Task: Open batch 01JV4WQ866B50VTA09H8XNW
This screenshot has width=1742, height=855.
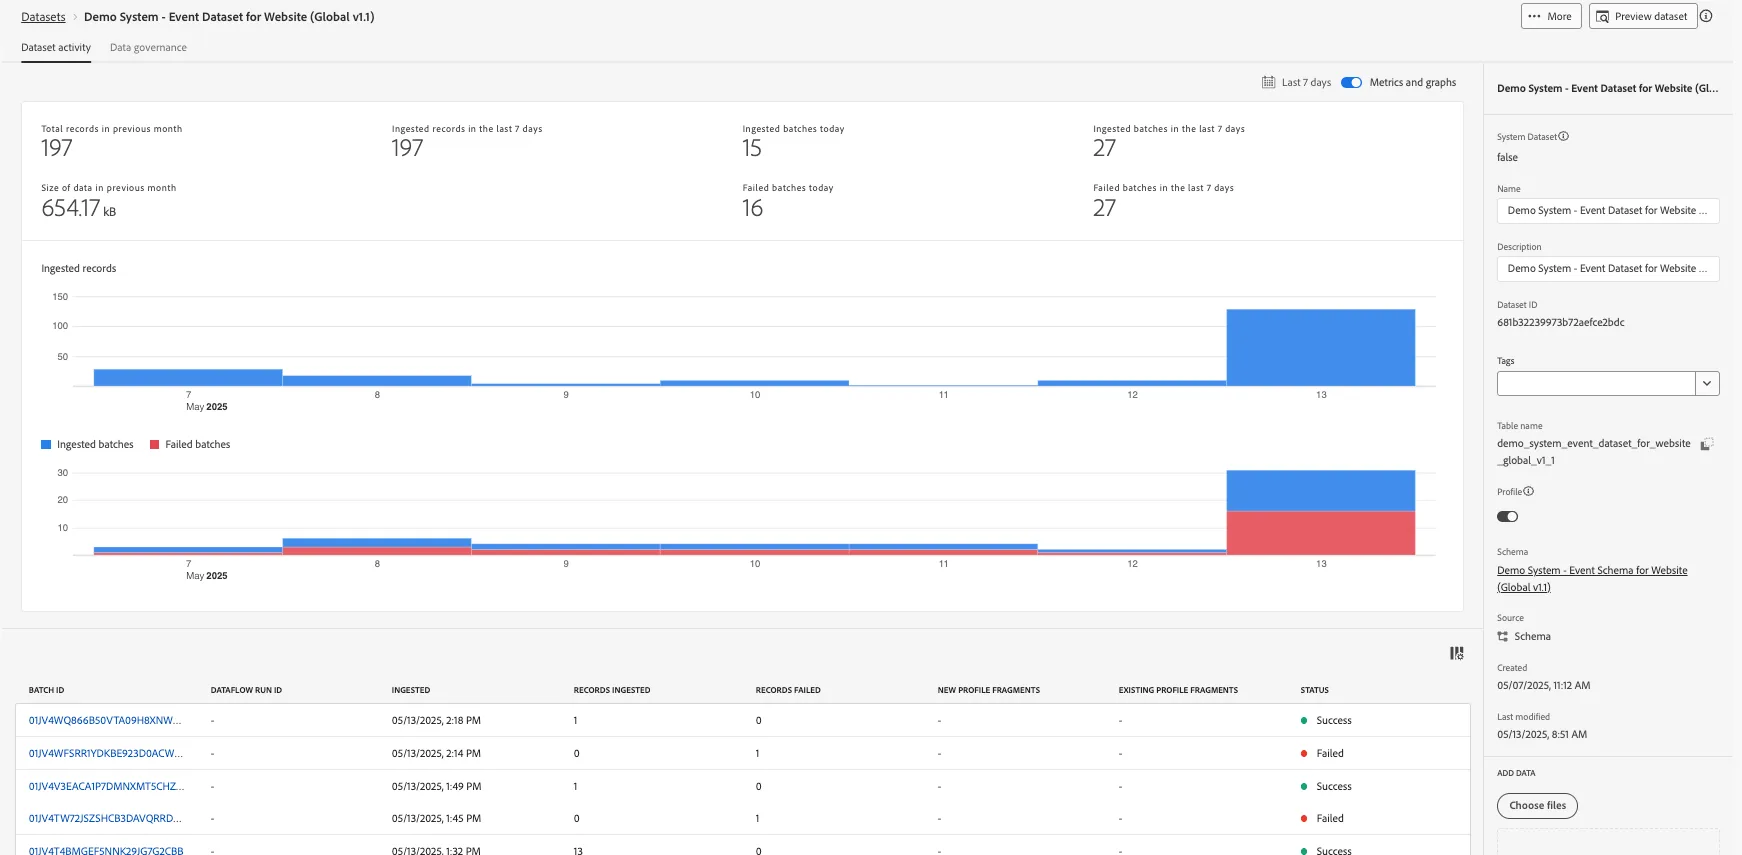Action: (105, 720)
